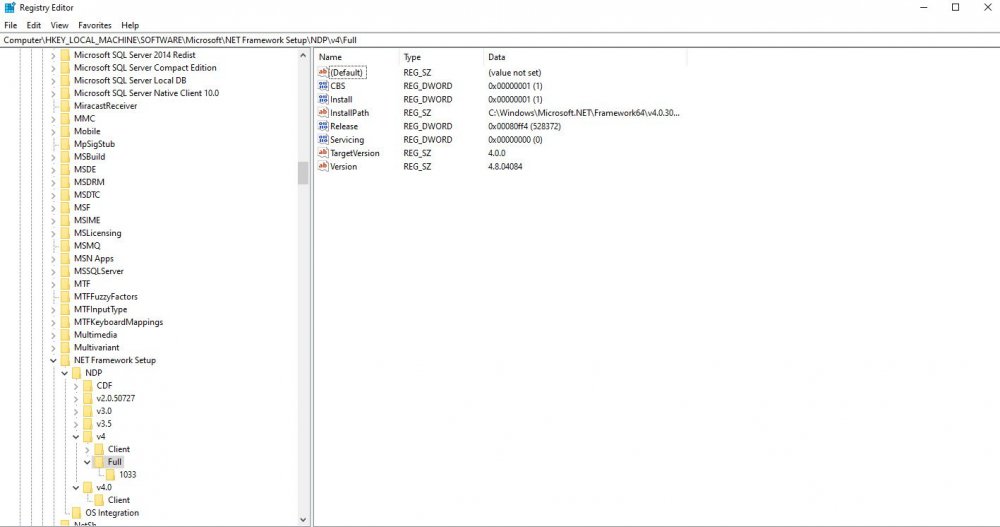Click folder icon of OS Integration key

pos(77,513)
